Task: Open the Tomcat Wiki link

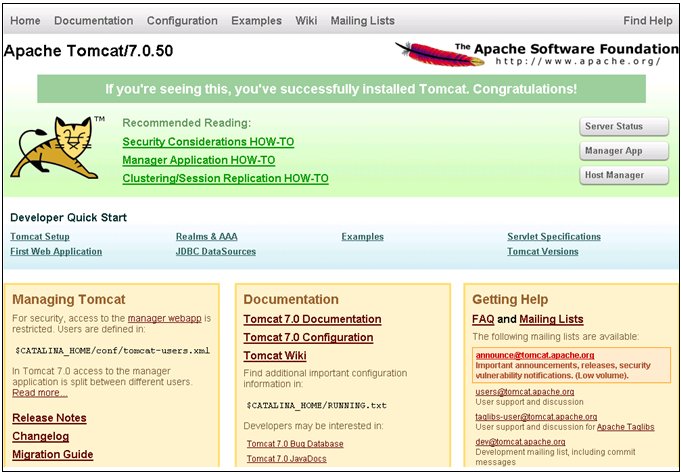Action: coord(275,356)
